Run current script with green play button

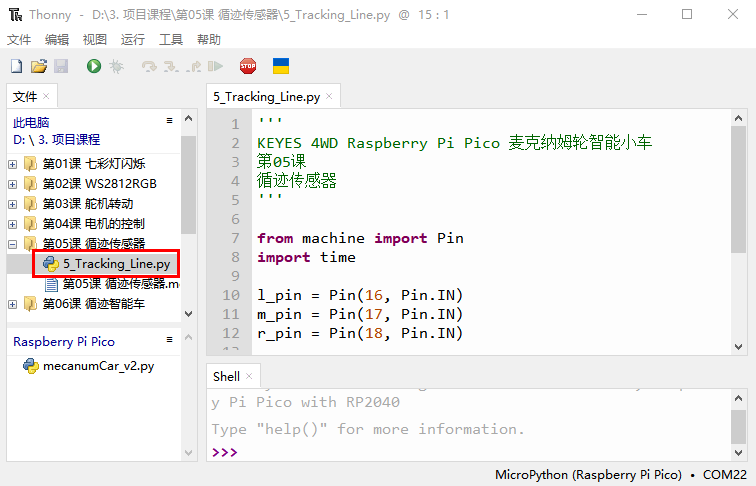(94, 66)
